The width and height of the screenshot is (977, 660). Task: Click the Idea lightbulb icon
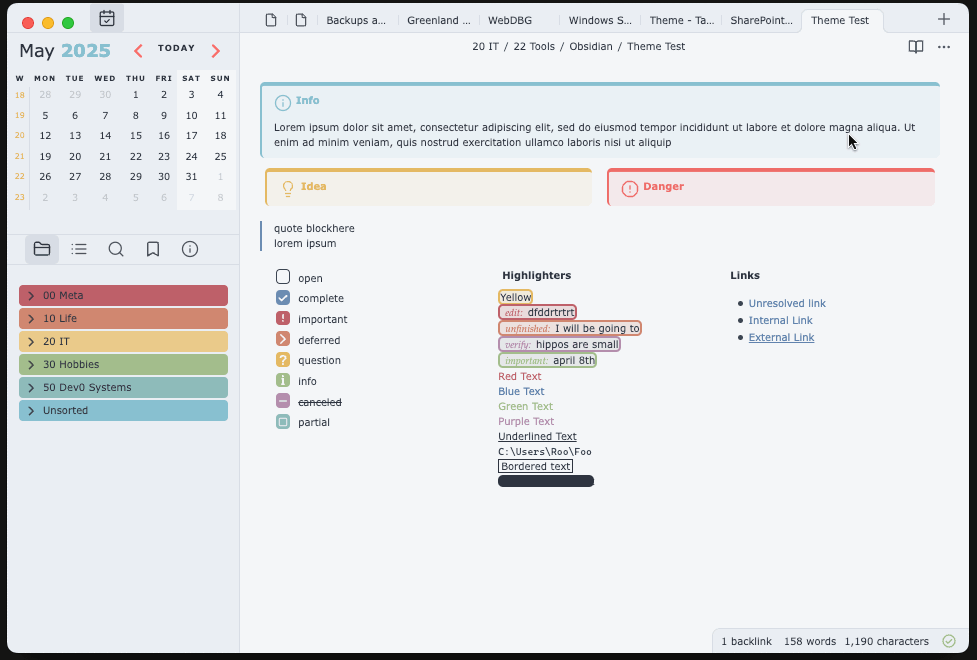pyautogui.click(x=288, y=188)
